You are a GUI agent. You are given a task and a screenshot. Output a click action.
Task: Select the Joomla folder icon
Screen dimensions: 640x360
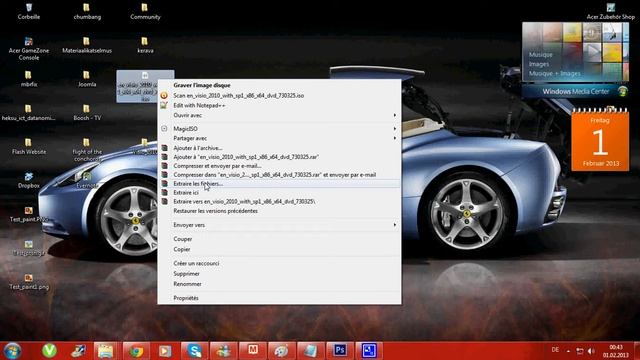pyautogui.click(x=87, y=79)
